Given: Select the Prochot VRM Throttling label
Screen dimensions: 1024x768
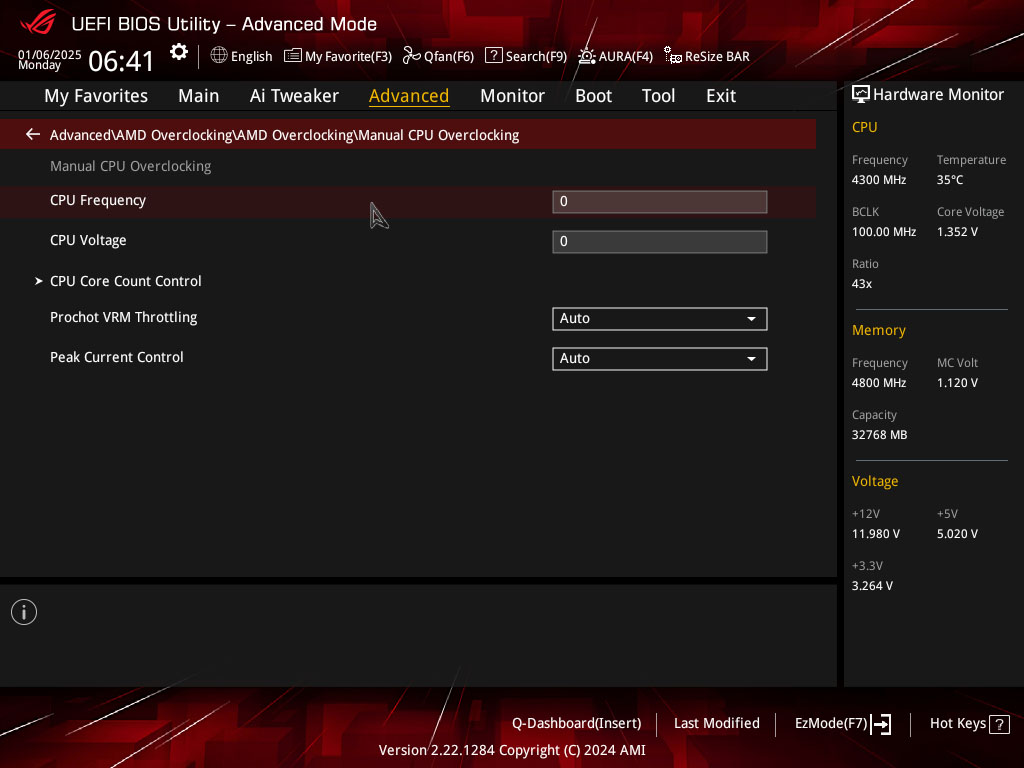Looking at the screenshot, I should [x=123, y=317].
